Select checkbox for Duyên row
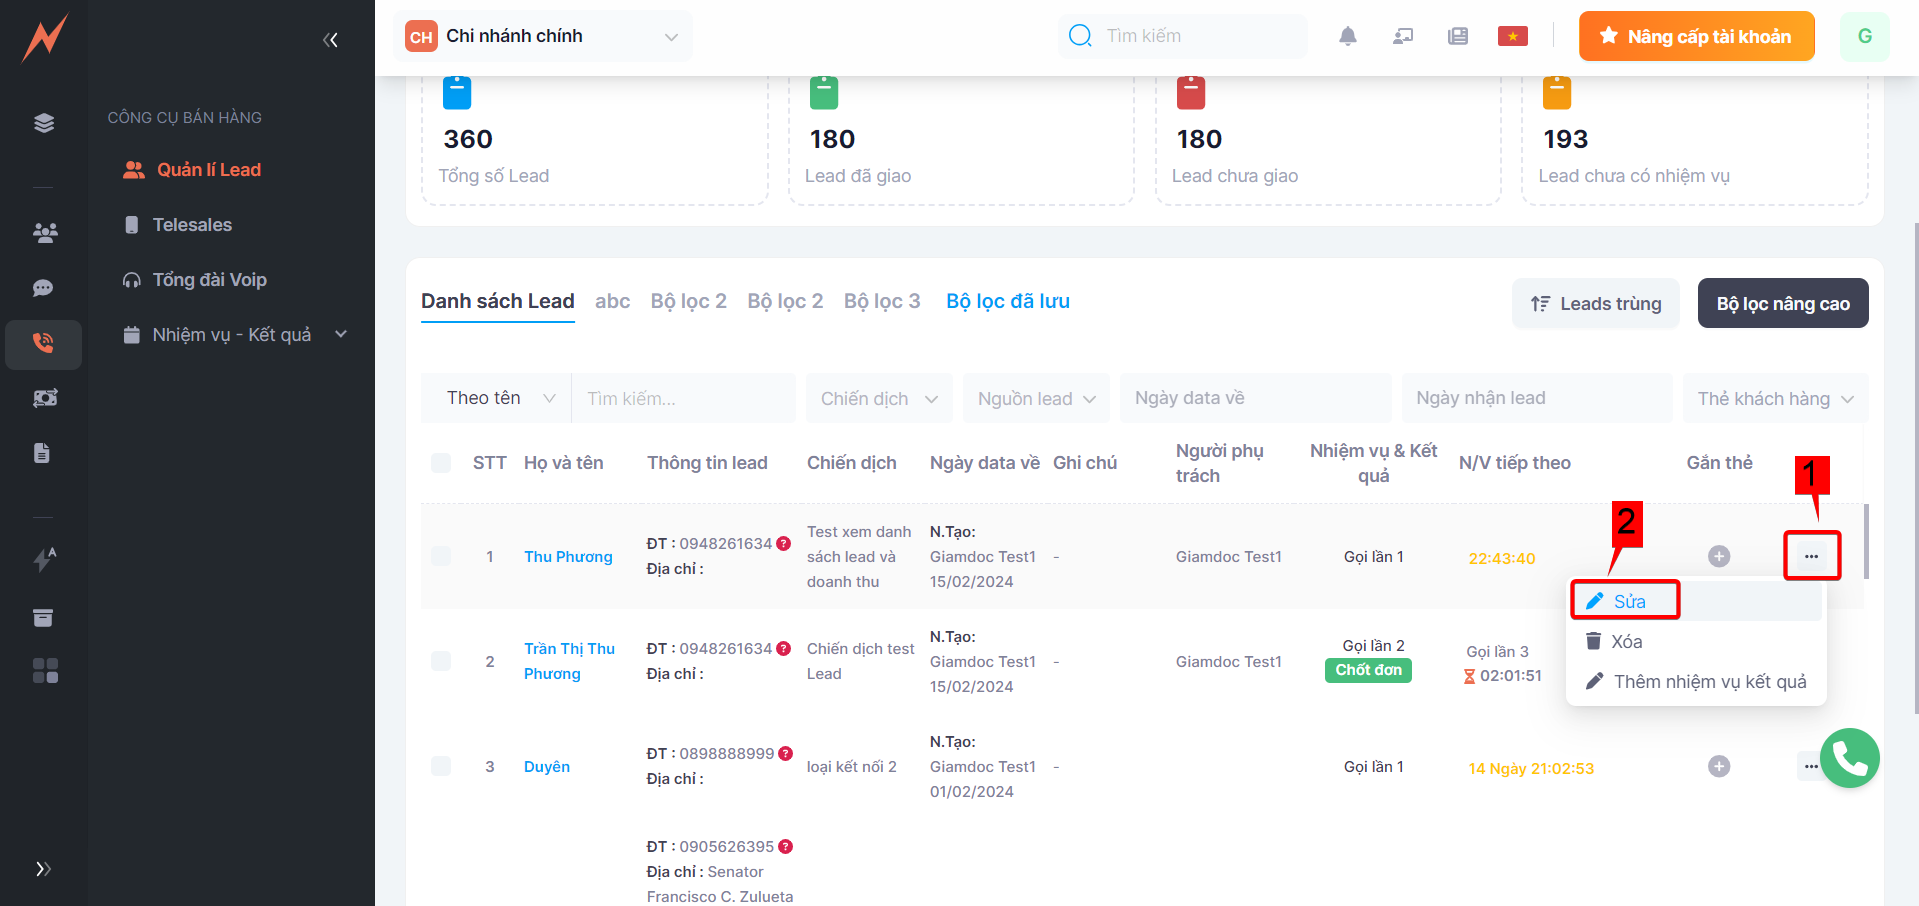Image resolution: width=1919 pixels, height=906 pixels. click(x=441, y=767)
